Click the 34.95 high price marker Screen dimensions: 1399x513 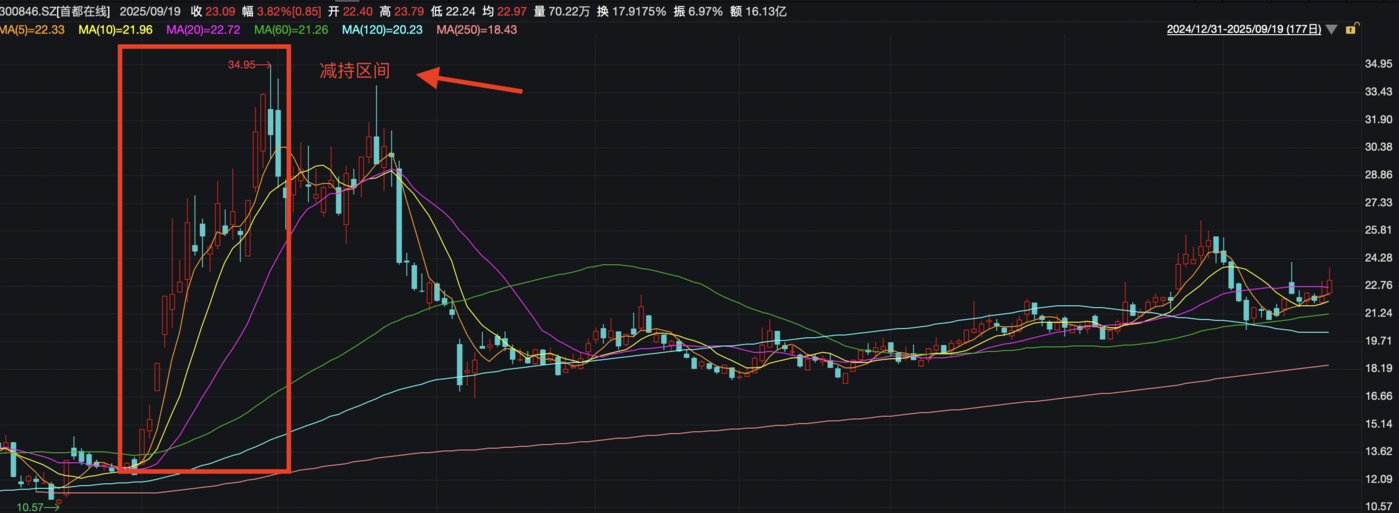point(242,65)
